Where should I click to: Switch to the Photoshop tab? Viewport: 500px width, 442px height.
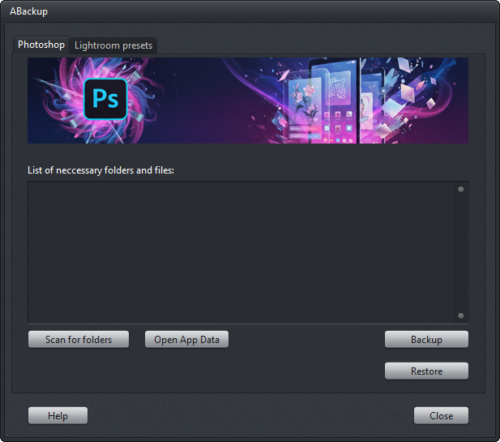41,45
